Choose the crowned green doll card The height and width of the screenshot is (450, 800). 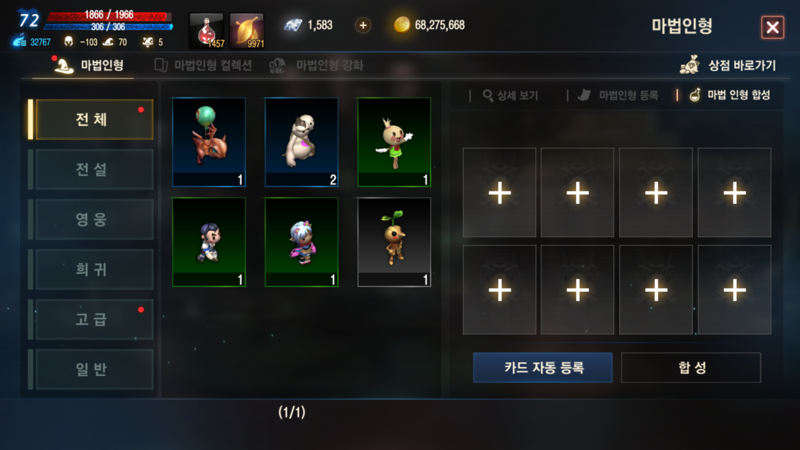point(394,142)
